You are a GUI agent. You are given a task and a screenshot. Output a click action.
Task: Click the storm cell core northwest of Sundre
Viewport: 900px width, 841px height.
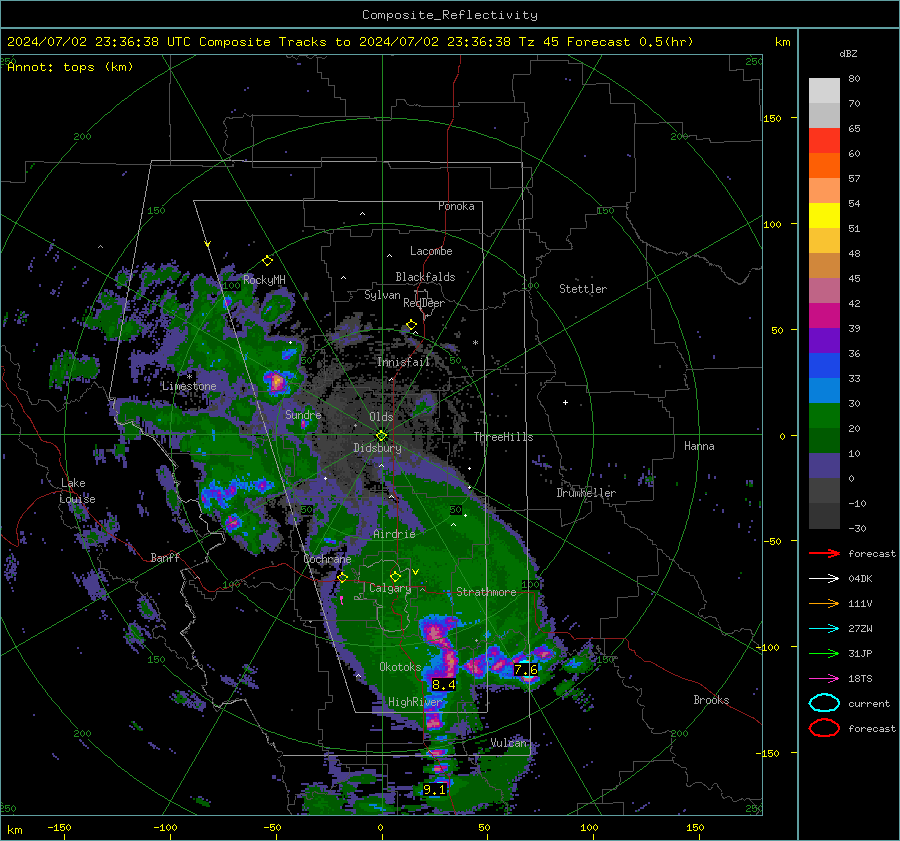point(277,381)
